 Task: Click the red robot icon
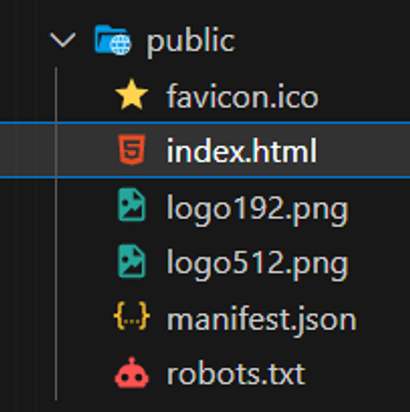pyautogui.click(x=132, y=373)
